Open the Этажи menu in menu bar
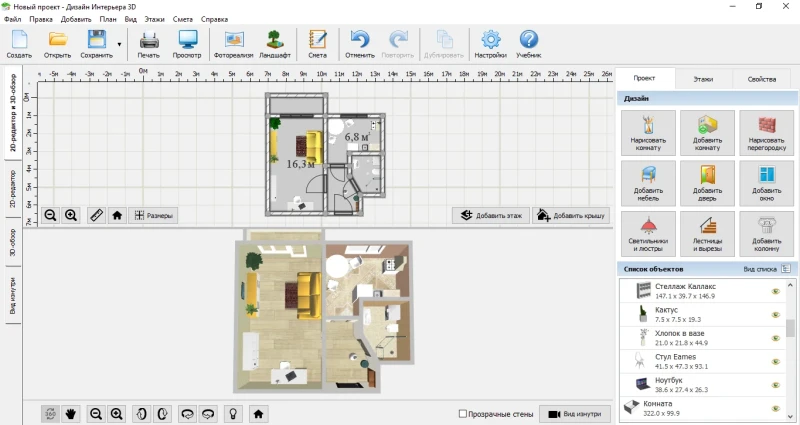The height and width of the screenshot is (425, 800). pyautogui.click(x=154, y=19)
